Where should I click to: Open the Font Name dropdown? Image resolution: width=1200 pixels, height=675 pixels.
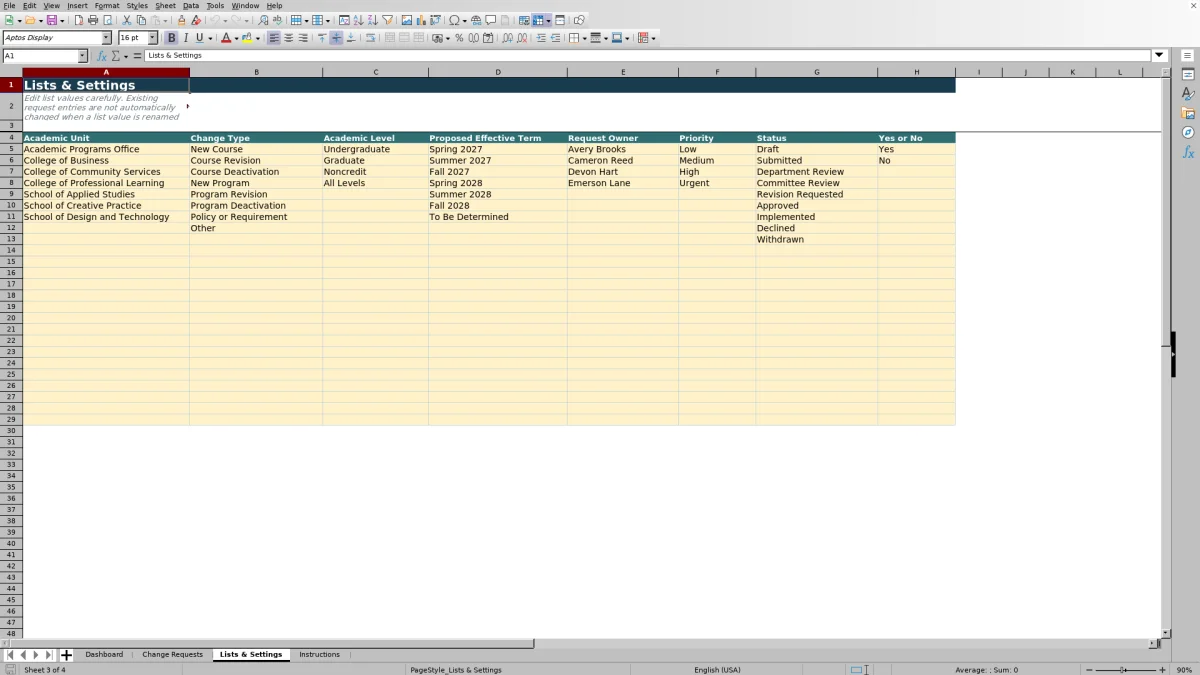click(106, 38)
